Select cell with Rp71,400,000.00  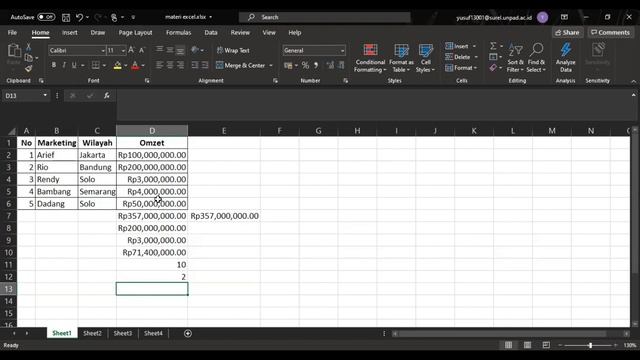(x=152, y=253)
